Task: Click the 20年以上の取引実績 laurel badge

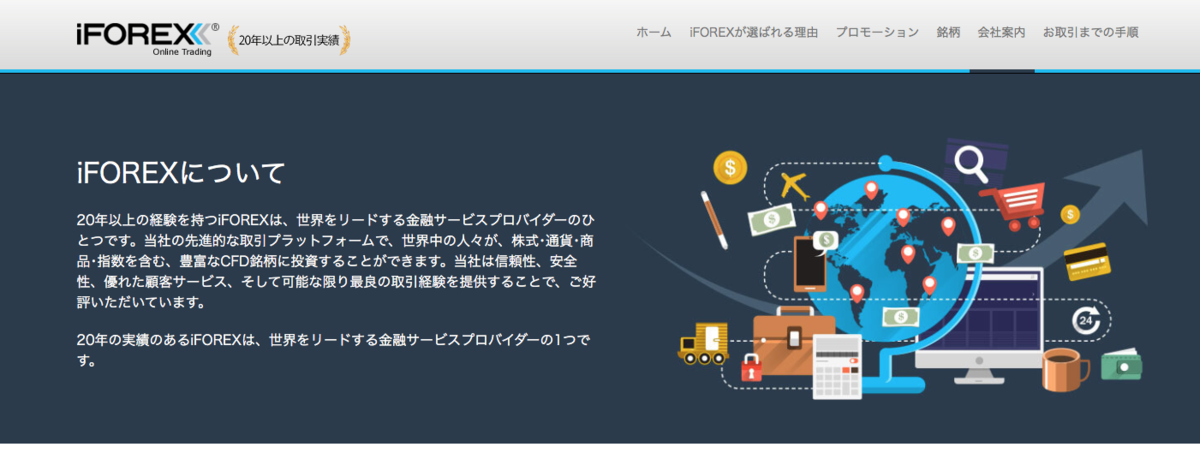Action: 289,39
